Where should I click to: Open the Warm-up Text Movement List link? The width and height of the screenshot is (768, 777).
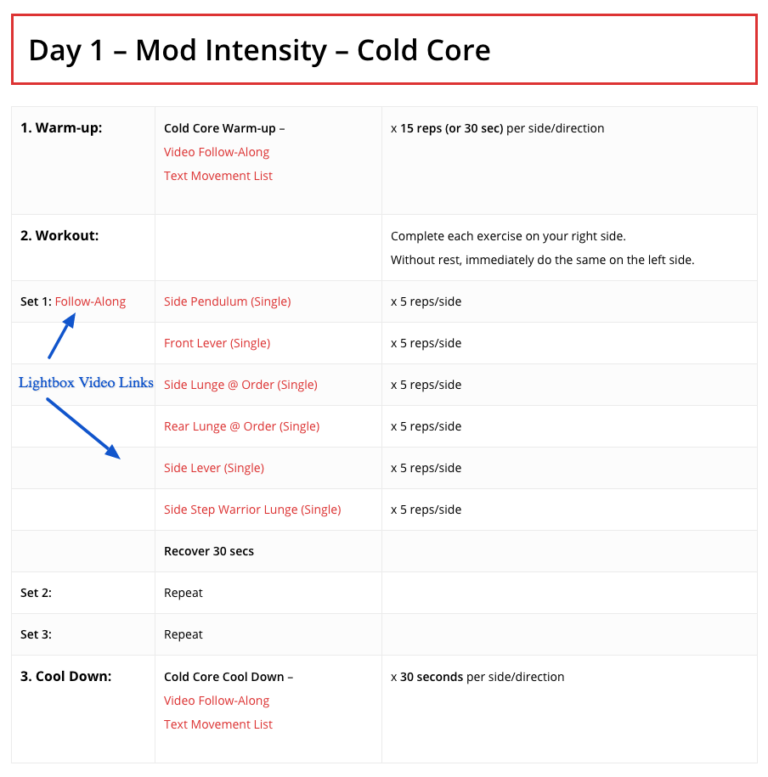[218, 176]
